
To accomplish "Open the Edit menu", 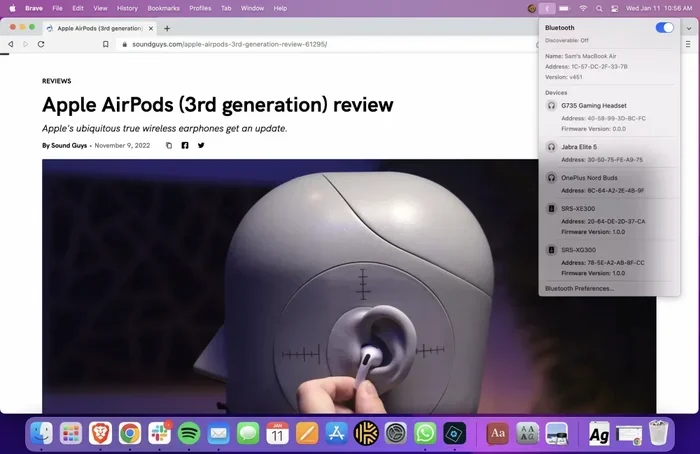I will (x=78, y=8).
